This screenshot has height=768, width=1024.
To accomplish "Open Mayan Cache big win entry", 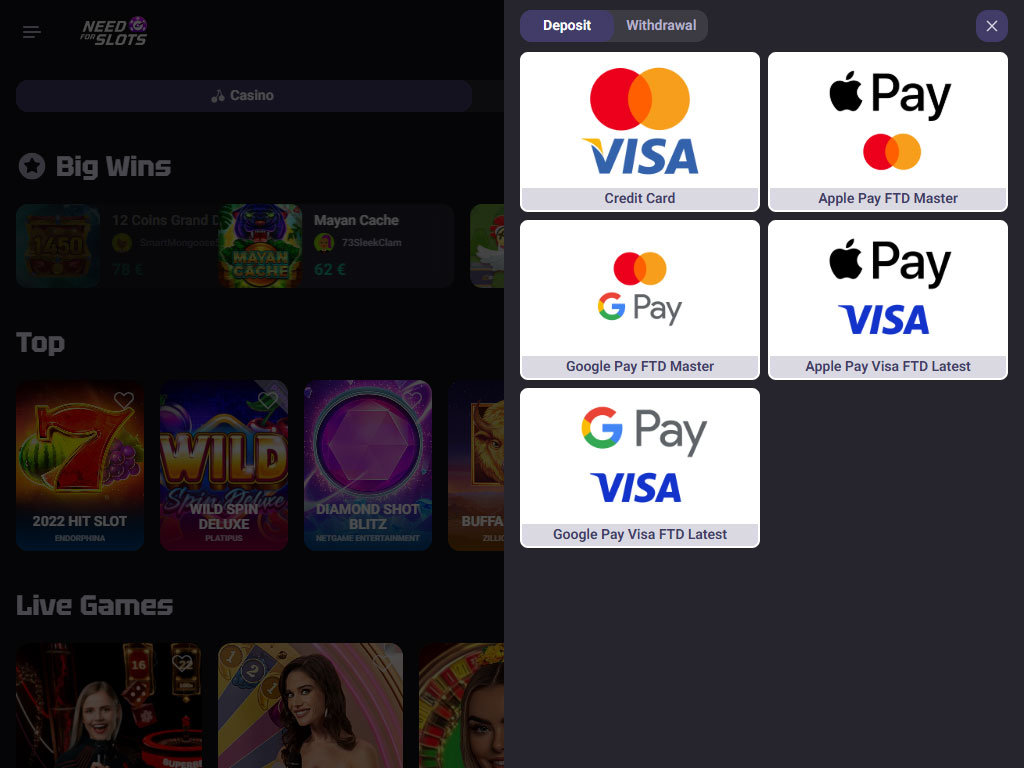I will 336,246.
